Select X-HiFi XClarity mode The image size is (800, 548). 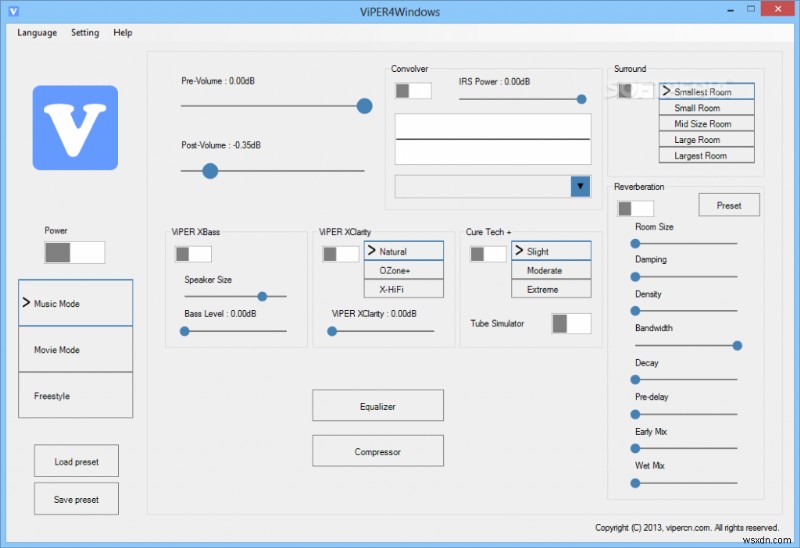(404, 289)
